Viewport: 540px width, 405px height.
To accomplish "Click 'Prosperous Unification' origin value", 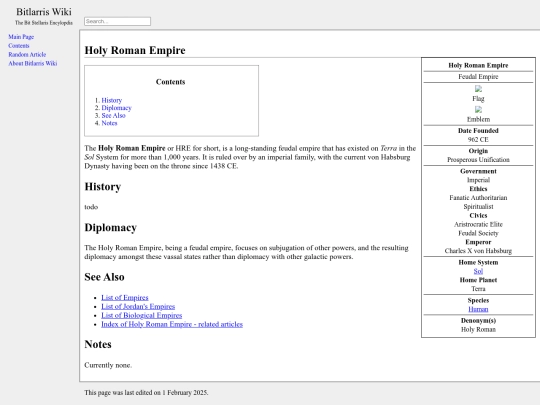I will [x=478, y=160].
